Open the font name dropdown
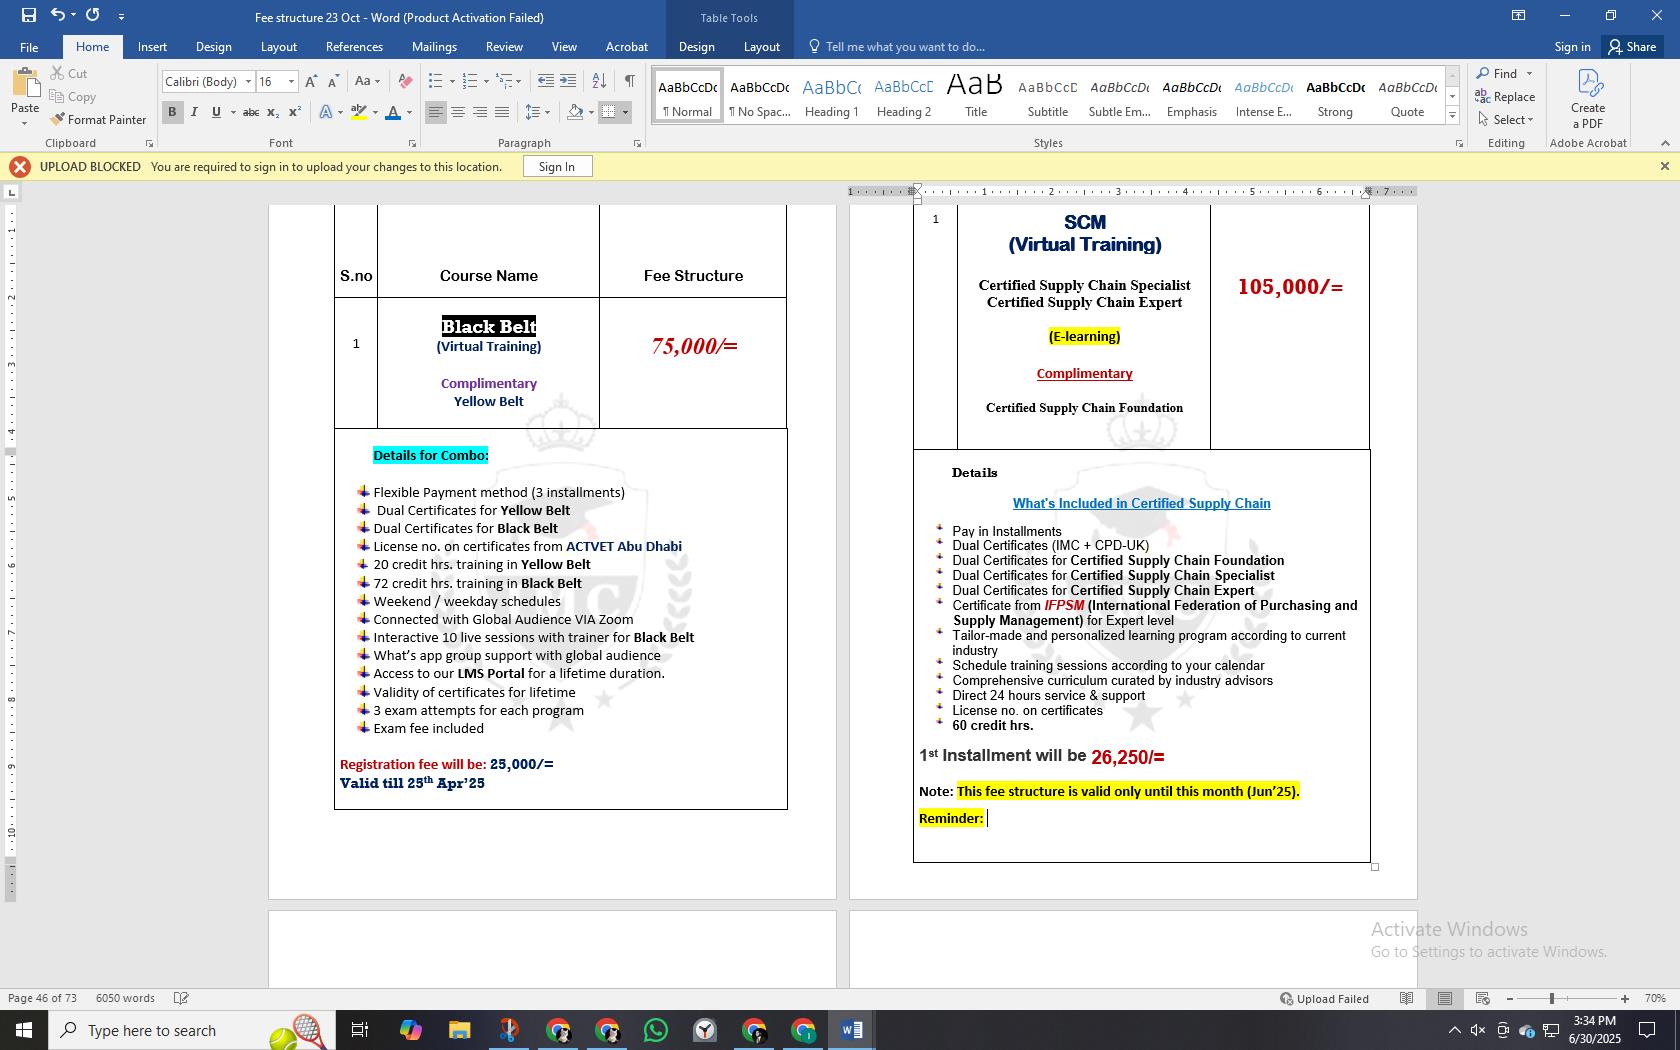 248,82
